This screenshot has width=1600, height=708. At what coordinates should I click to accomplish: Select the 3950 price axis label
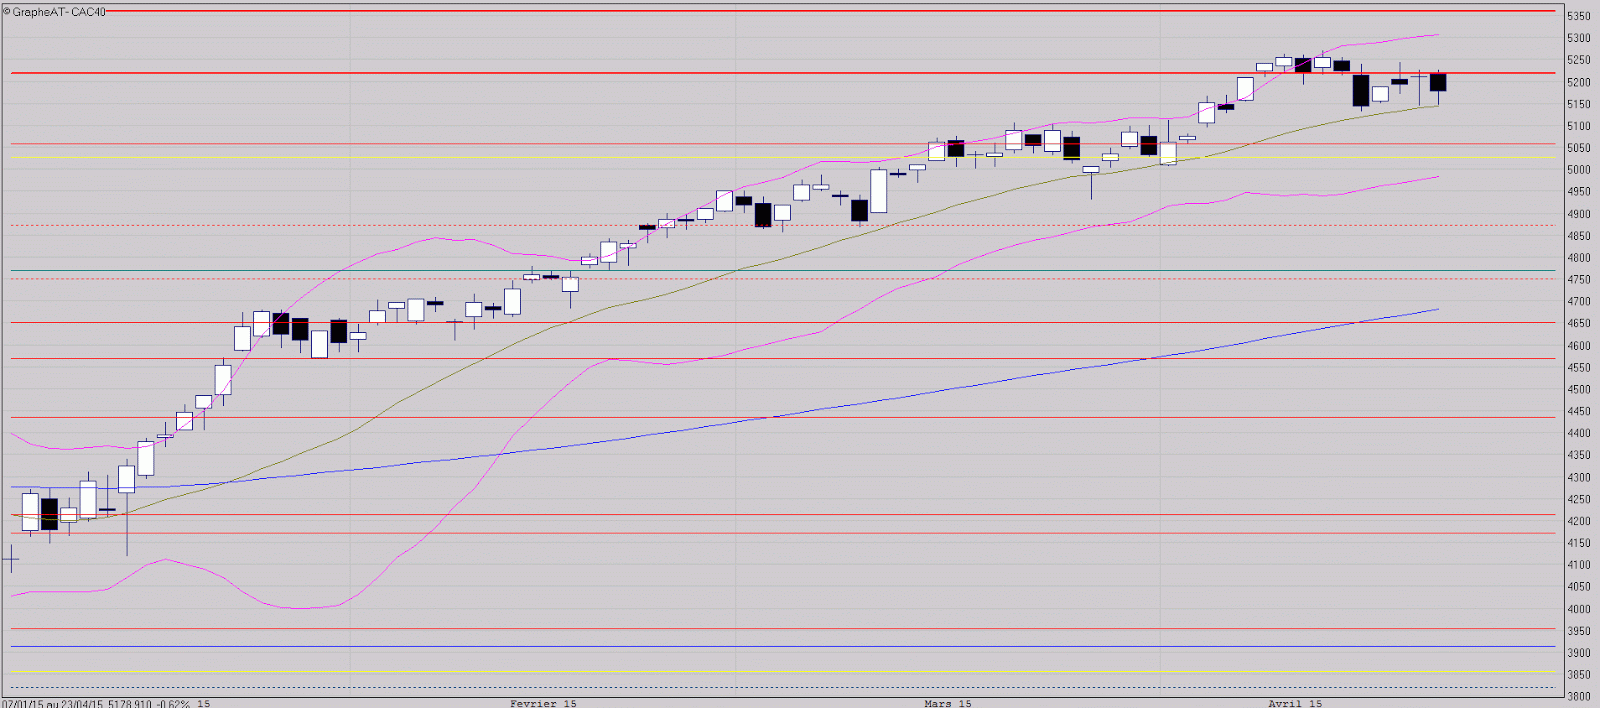click(x=1579, y=632)
